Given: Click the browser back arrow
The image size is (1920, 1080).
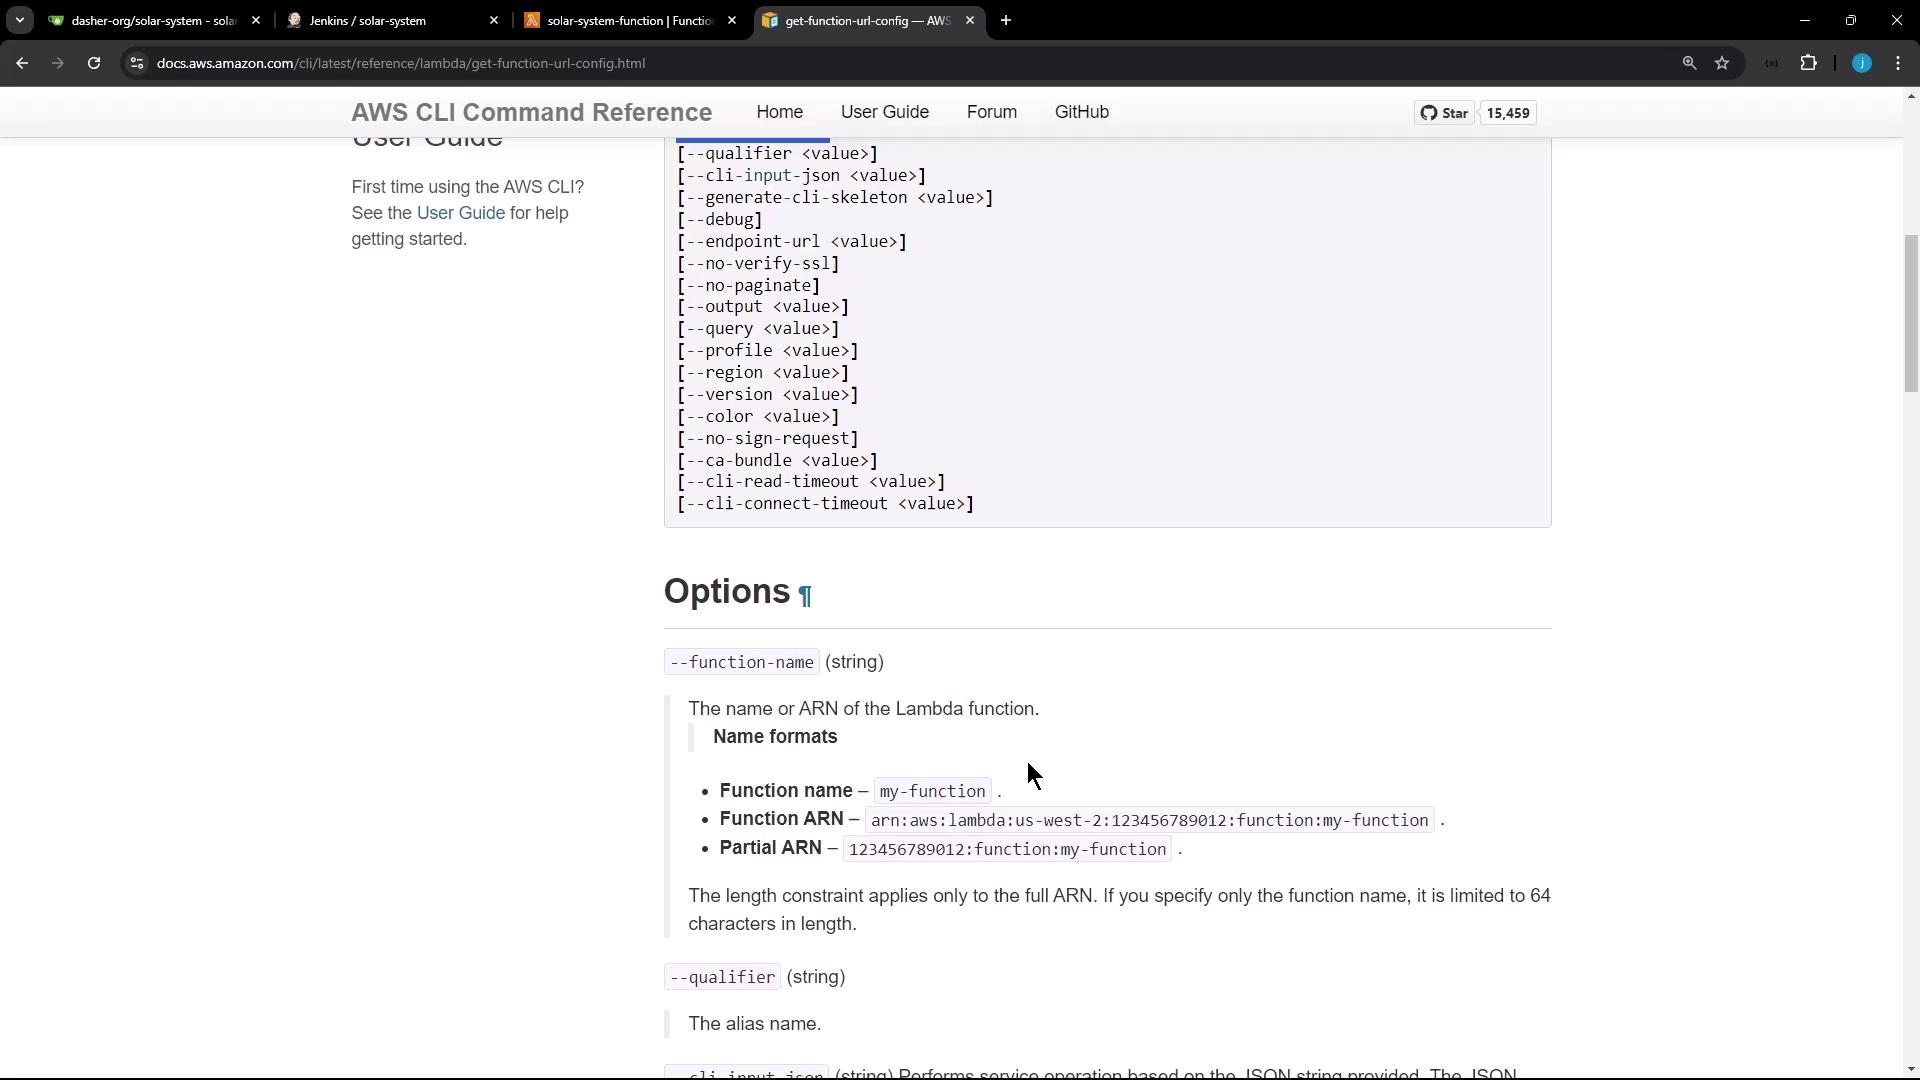Looking at the screenshot, I should (x=22, y=63).
